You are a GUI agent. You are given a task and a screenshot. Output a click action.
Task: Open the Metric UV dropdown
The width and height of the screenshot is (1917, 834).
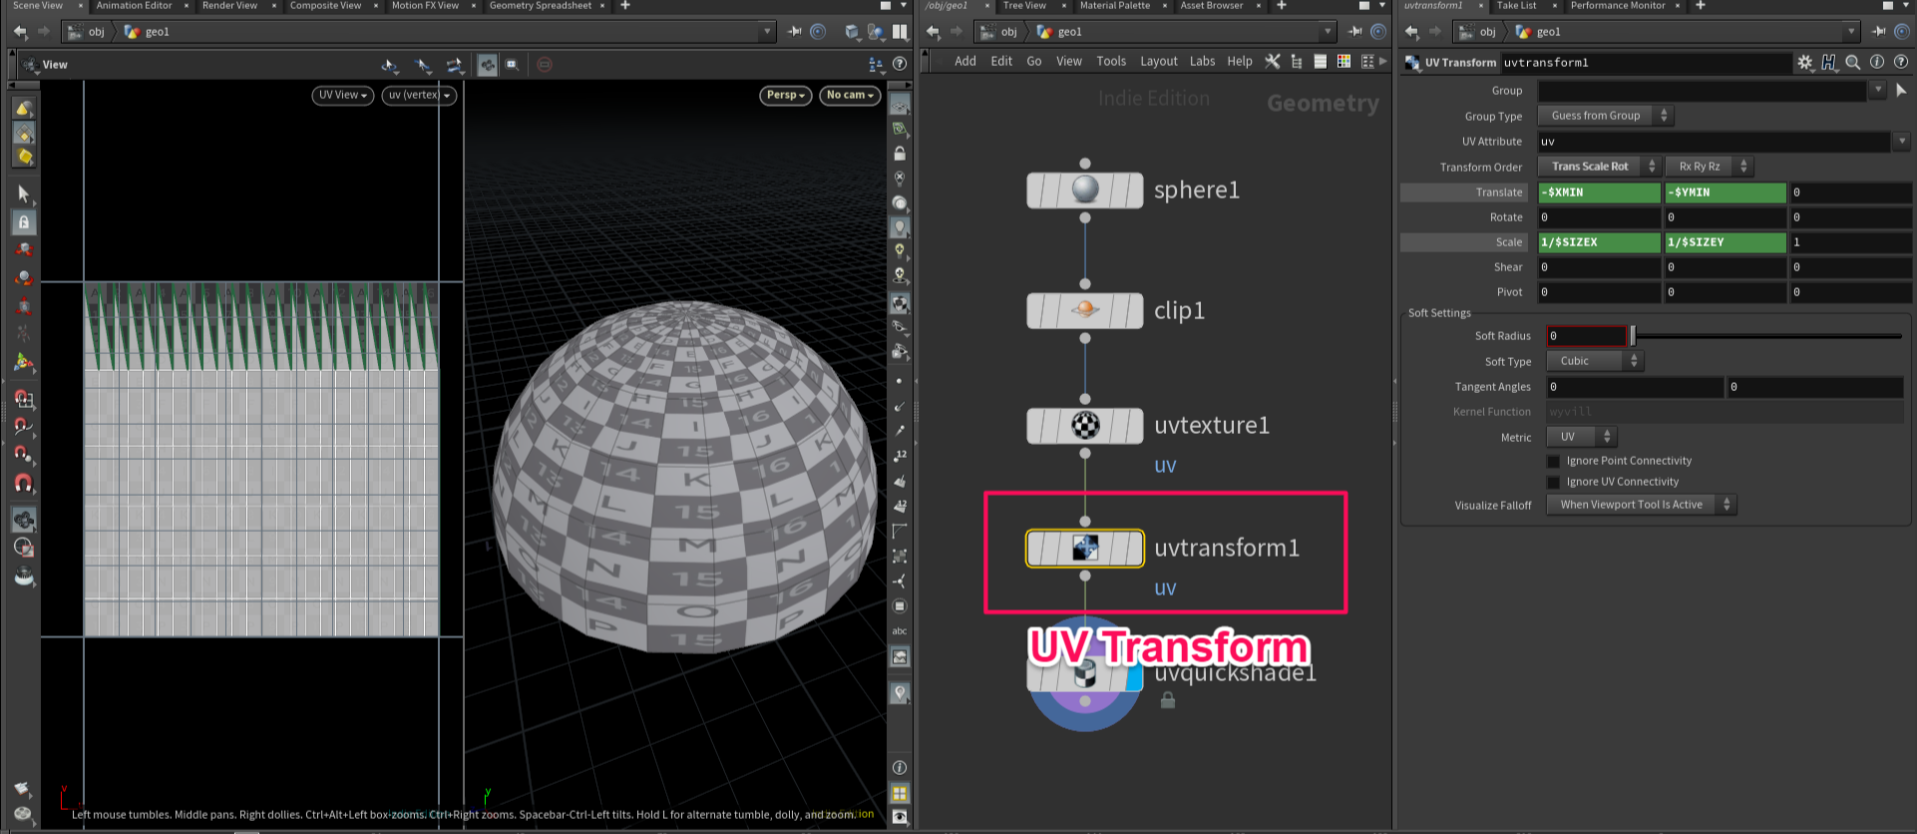pyautogui.click(x=1582, y=437)
